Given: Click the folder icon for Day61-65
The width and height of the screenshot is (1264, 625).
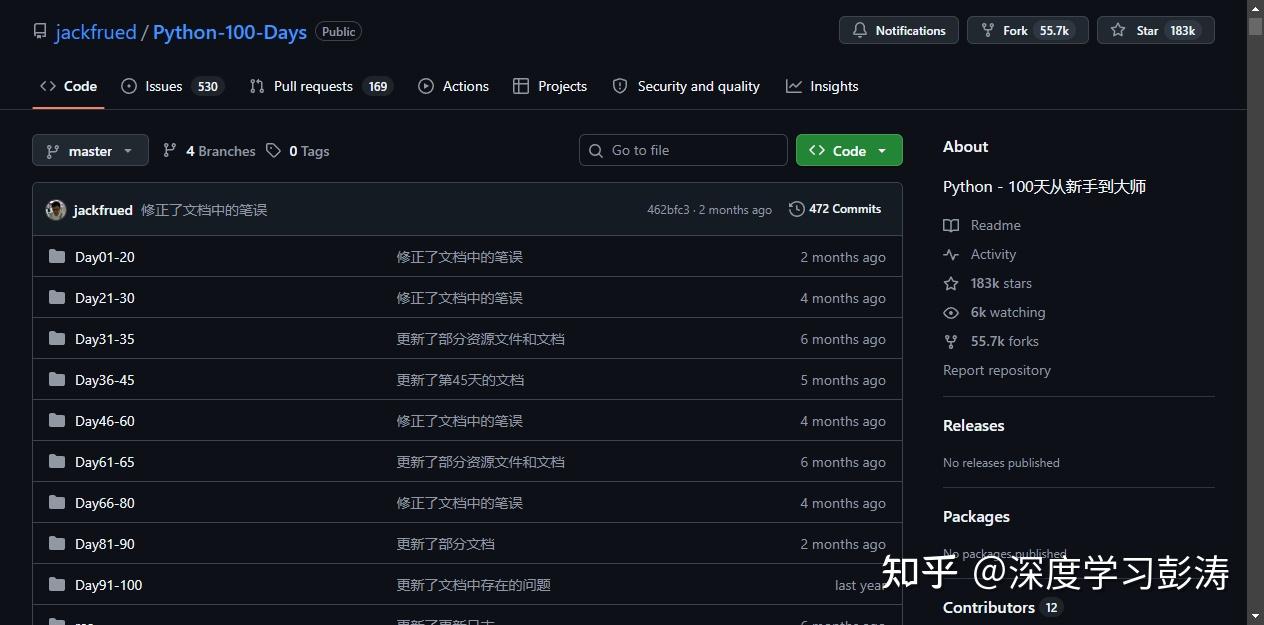Looking at the screenshot, I should [x=57, y=462].
